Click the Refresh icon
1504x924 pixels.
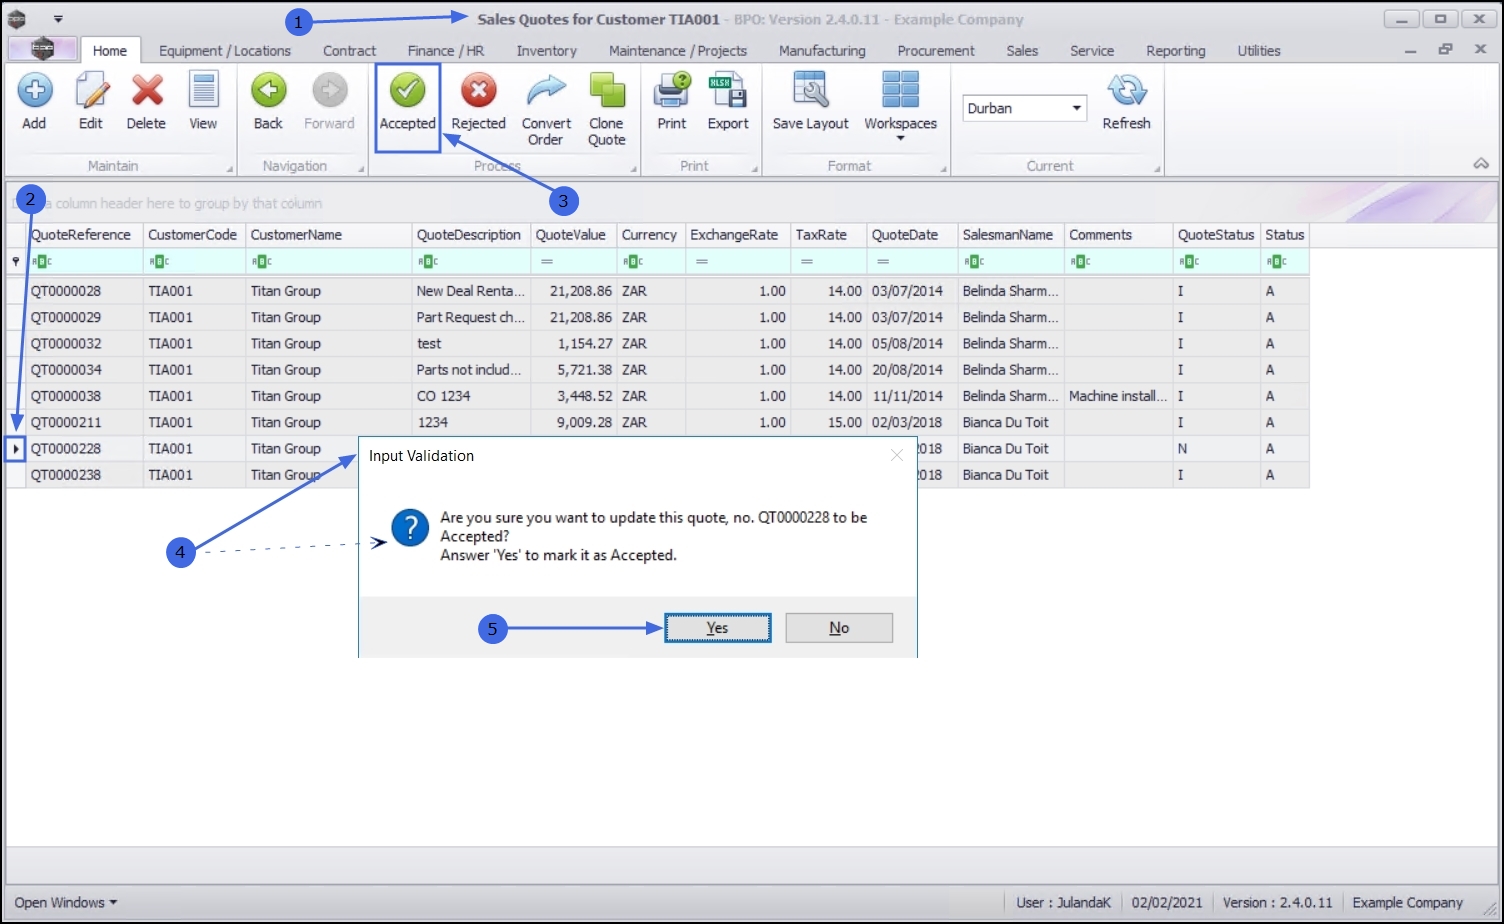[x=1127, y=91]
